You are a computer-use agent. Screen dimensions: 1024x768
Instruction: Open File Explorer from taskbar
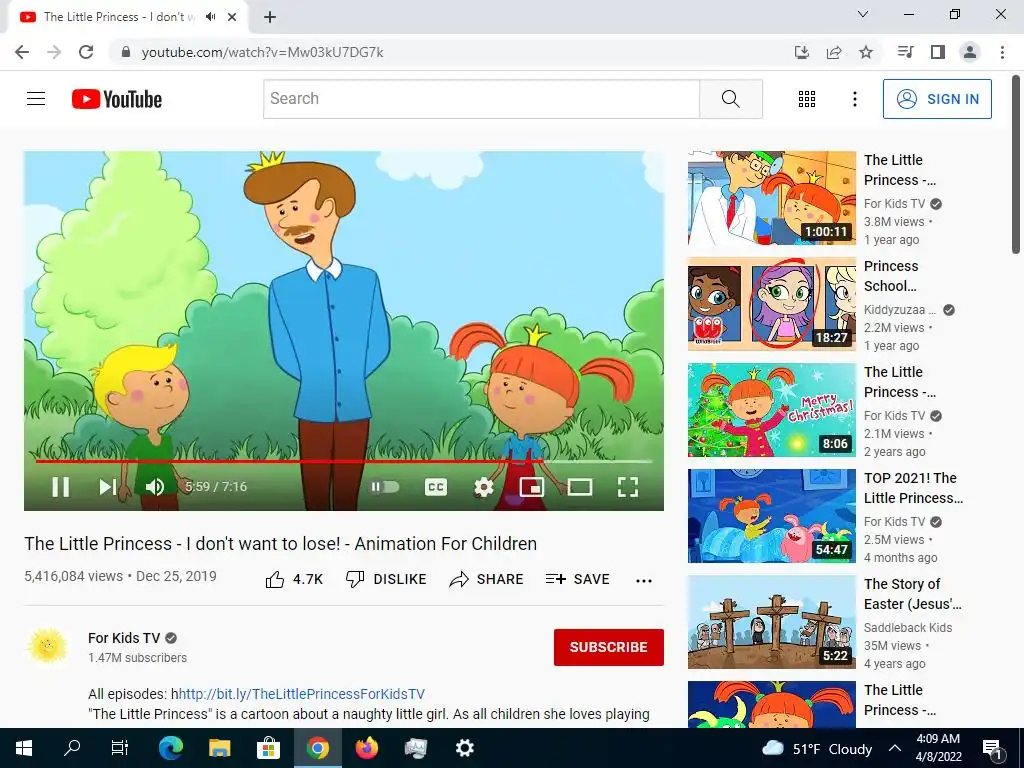click(x=219, y=748)
